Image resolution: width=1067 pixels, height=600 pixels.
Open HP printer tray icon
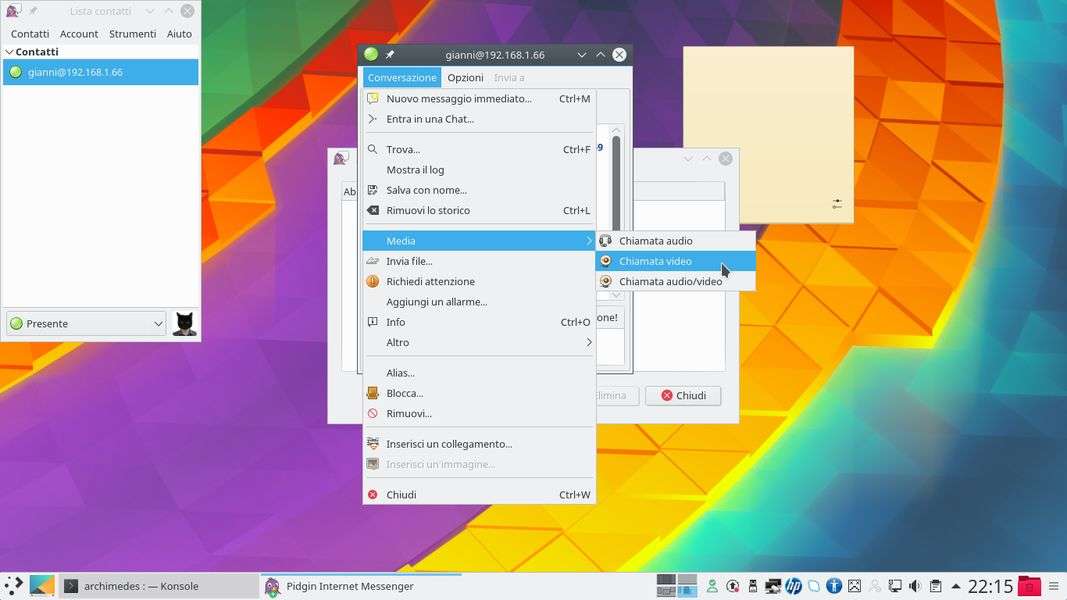(793, 586)
